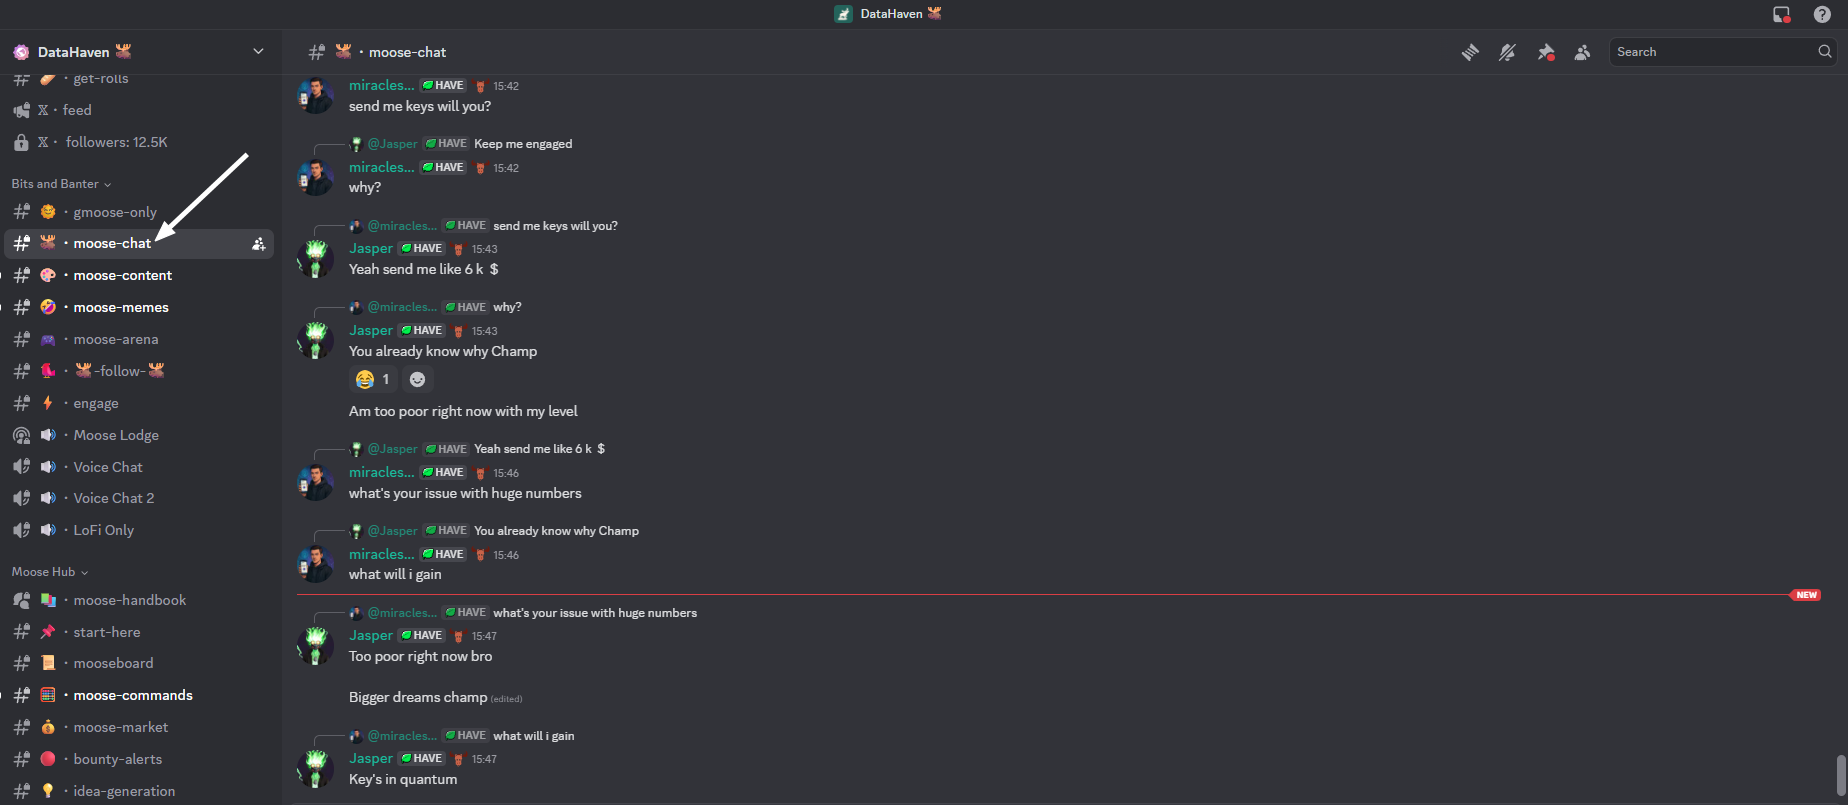The height and width of the screenshot is (805, 1848).
Task: Click the @Jasper reply mention "Keep me engaged"
Action: [392, 144]
